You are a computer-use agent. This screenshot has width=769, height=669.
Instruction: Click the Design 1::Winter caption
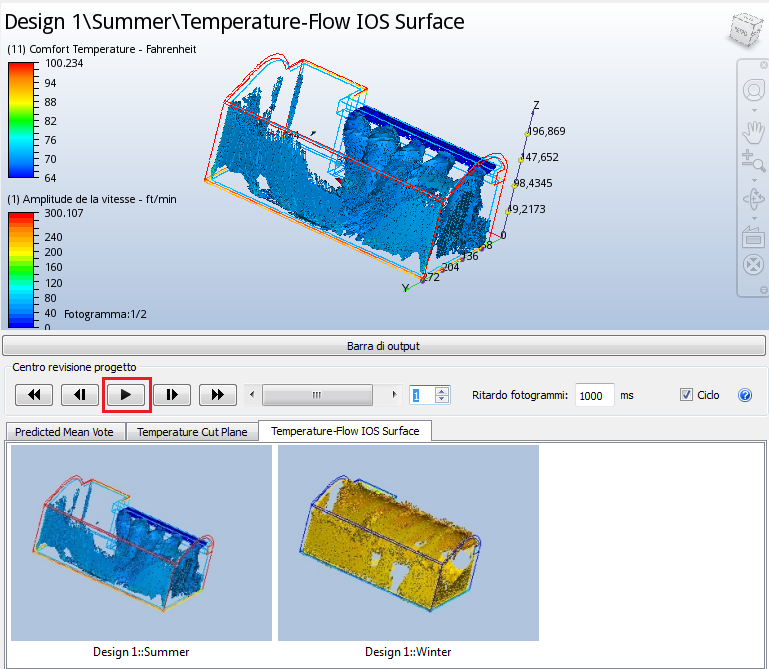click(x=408, y=652)
